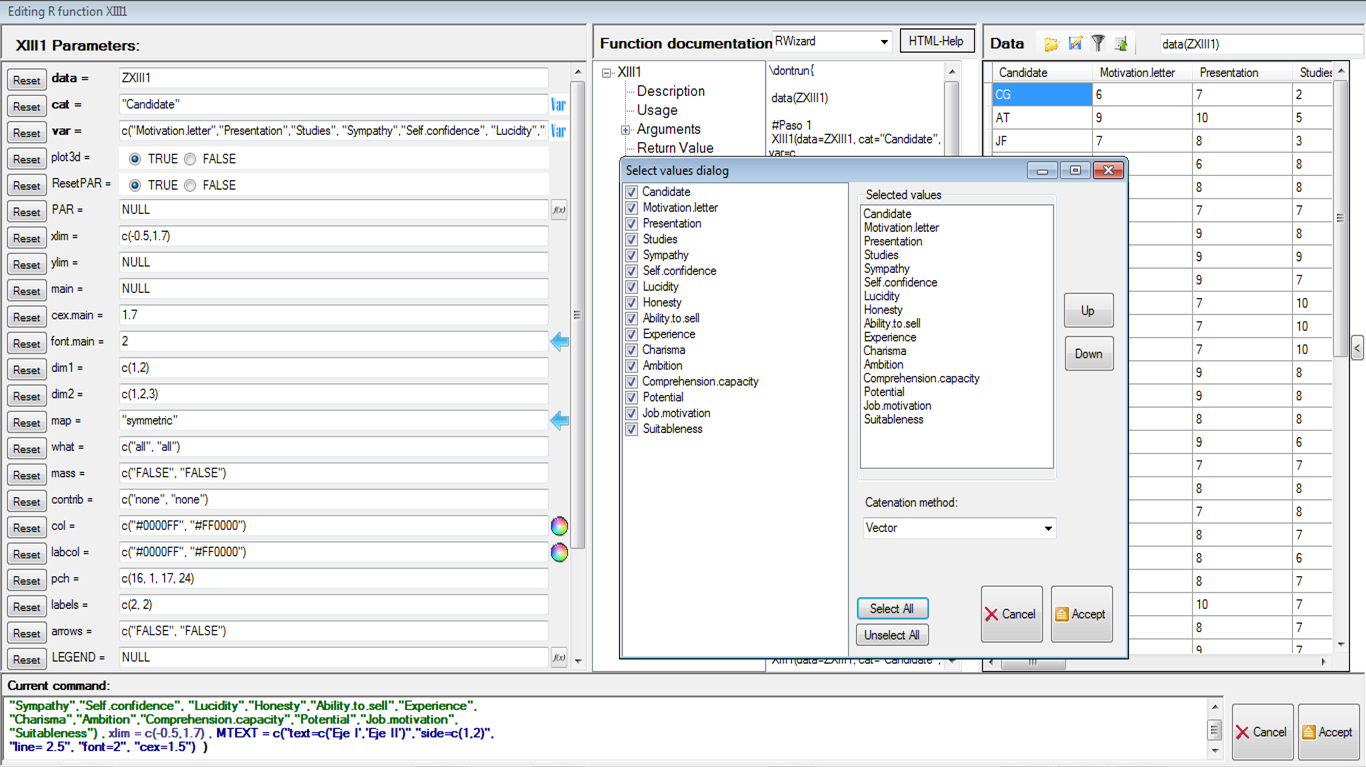Cancel the function editing at bottom

pyautogui.click(x=1262, y=732)
